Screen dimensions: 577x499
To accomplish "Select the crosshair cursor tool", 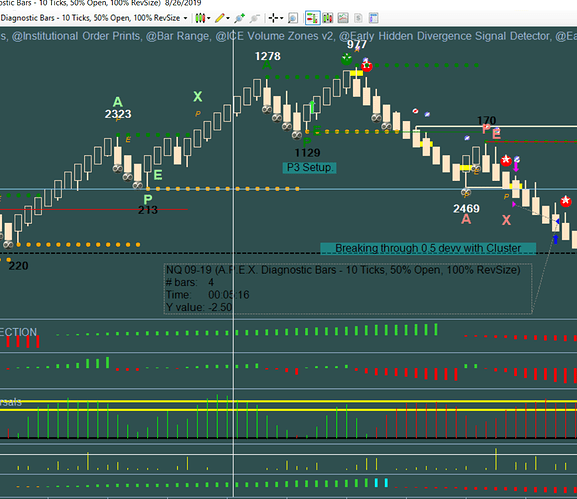I will pyautogui.click(x=273, y=18).
